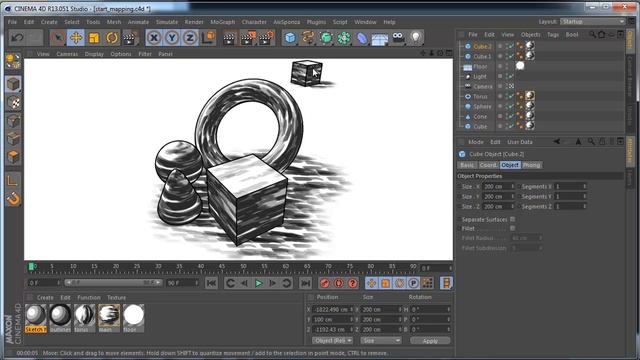Viewport: 640px width, 360px height.
Task: Select the floor material swatch
Action: [133, 318]
